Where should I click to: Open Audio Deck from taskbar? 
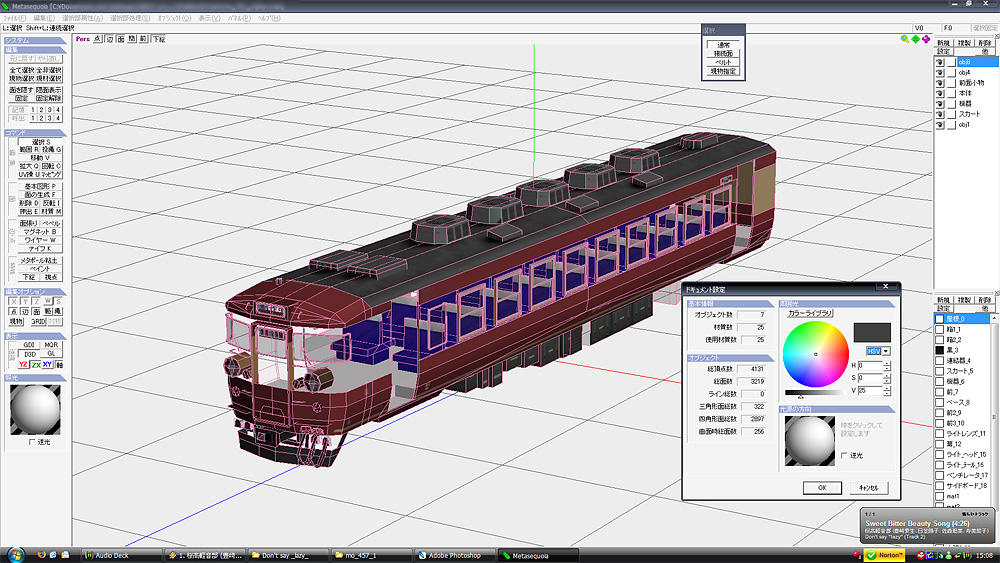tap(122, 555)
